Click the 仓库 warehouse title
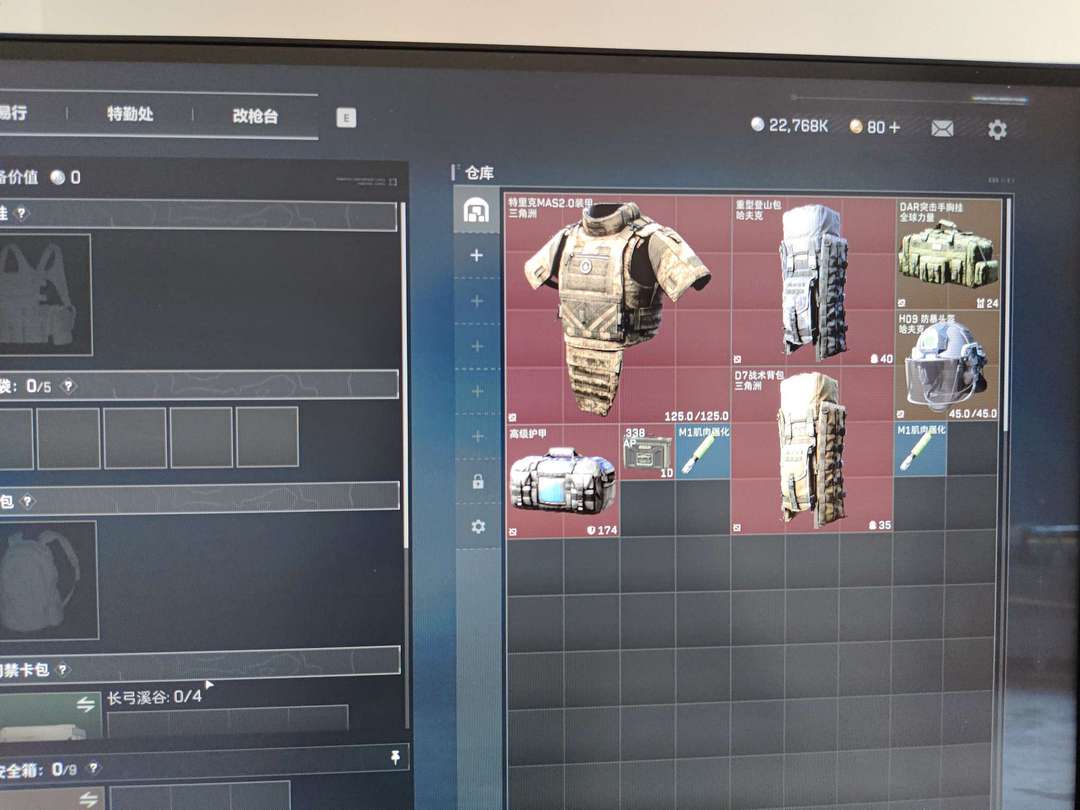1080x810 pixels. pos(479,172)
